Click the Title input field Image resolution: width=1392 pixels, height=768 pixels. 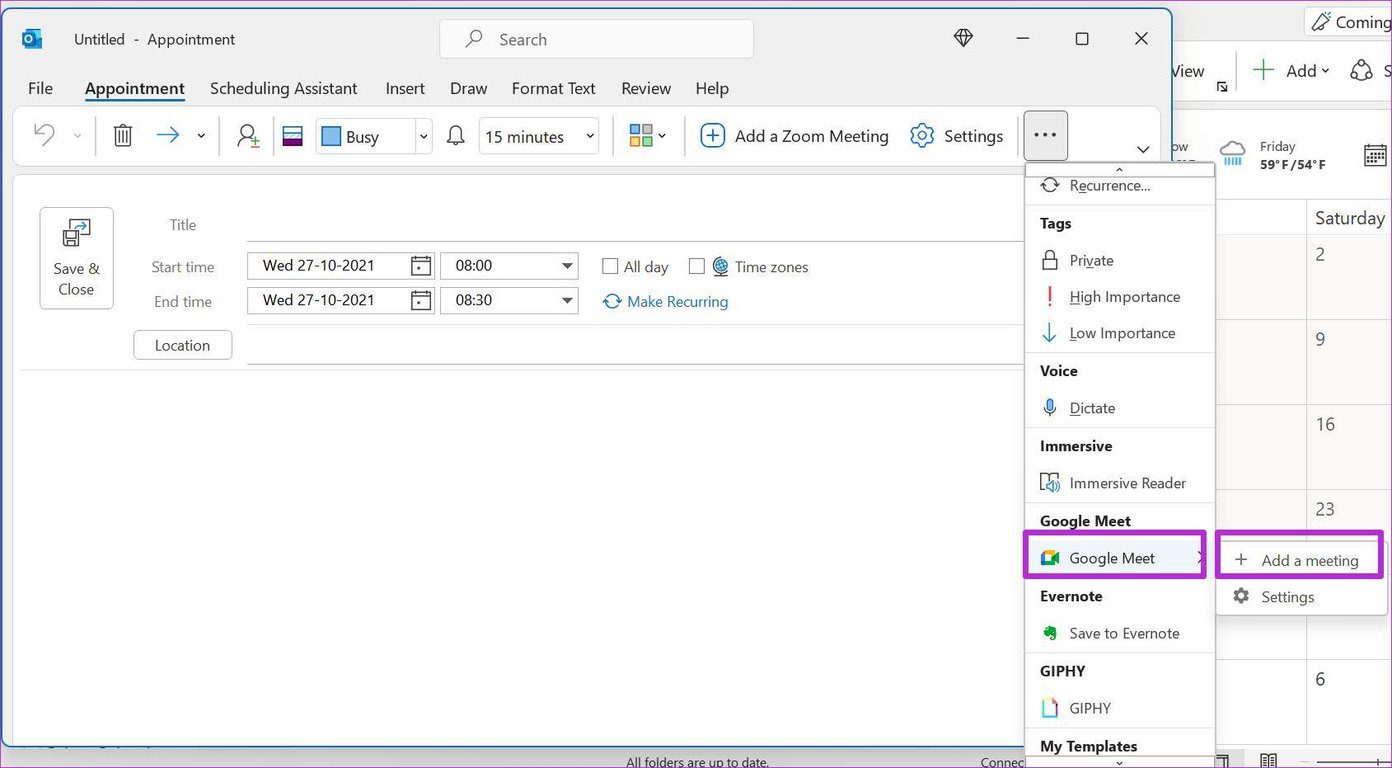pos(635,225)
